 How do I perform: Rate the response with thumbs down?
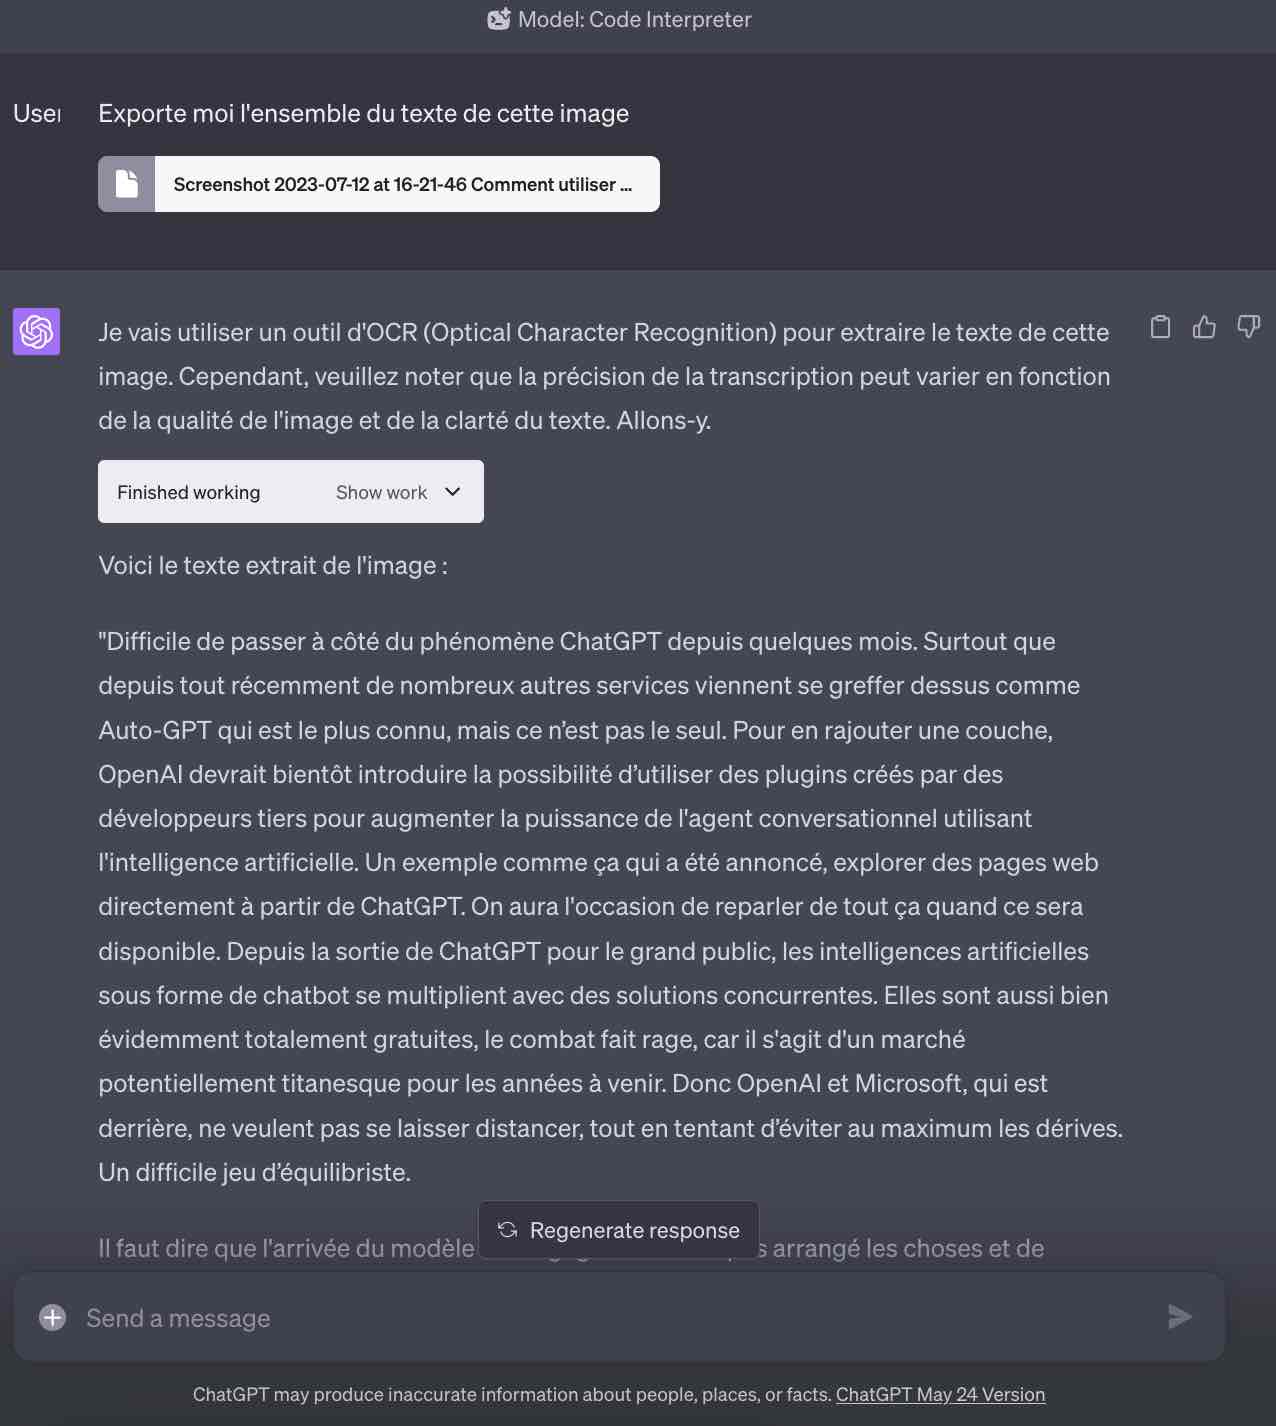1248,327
